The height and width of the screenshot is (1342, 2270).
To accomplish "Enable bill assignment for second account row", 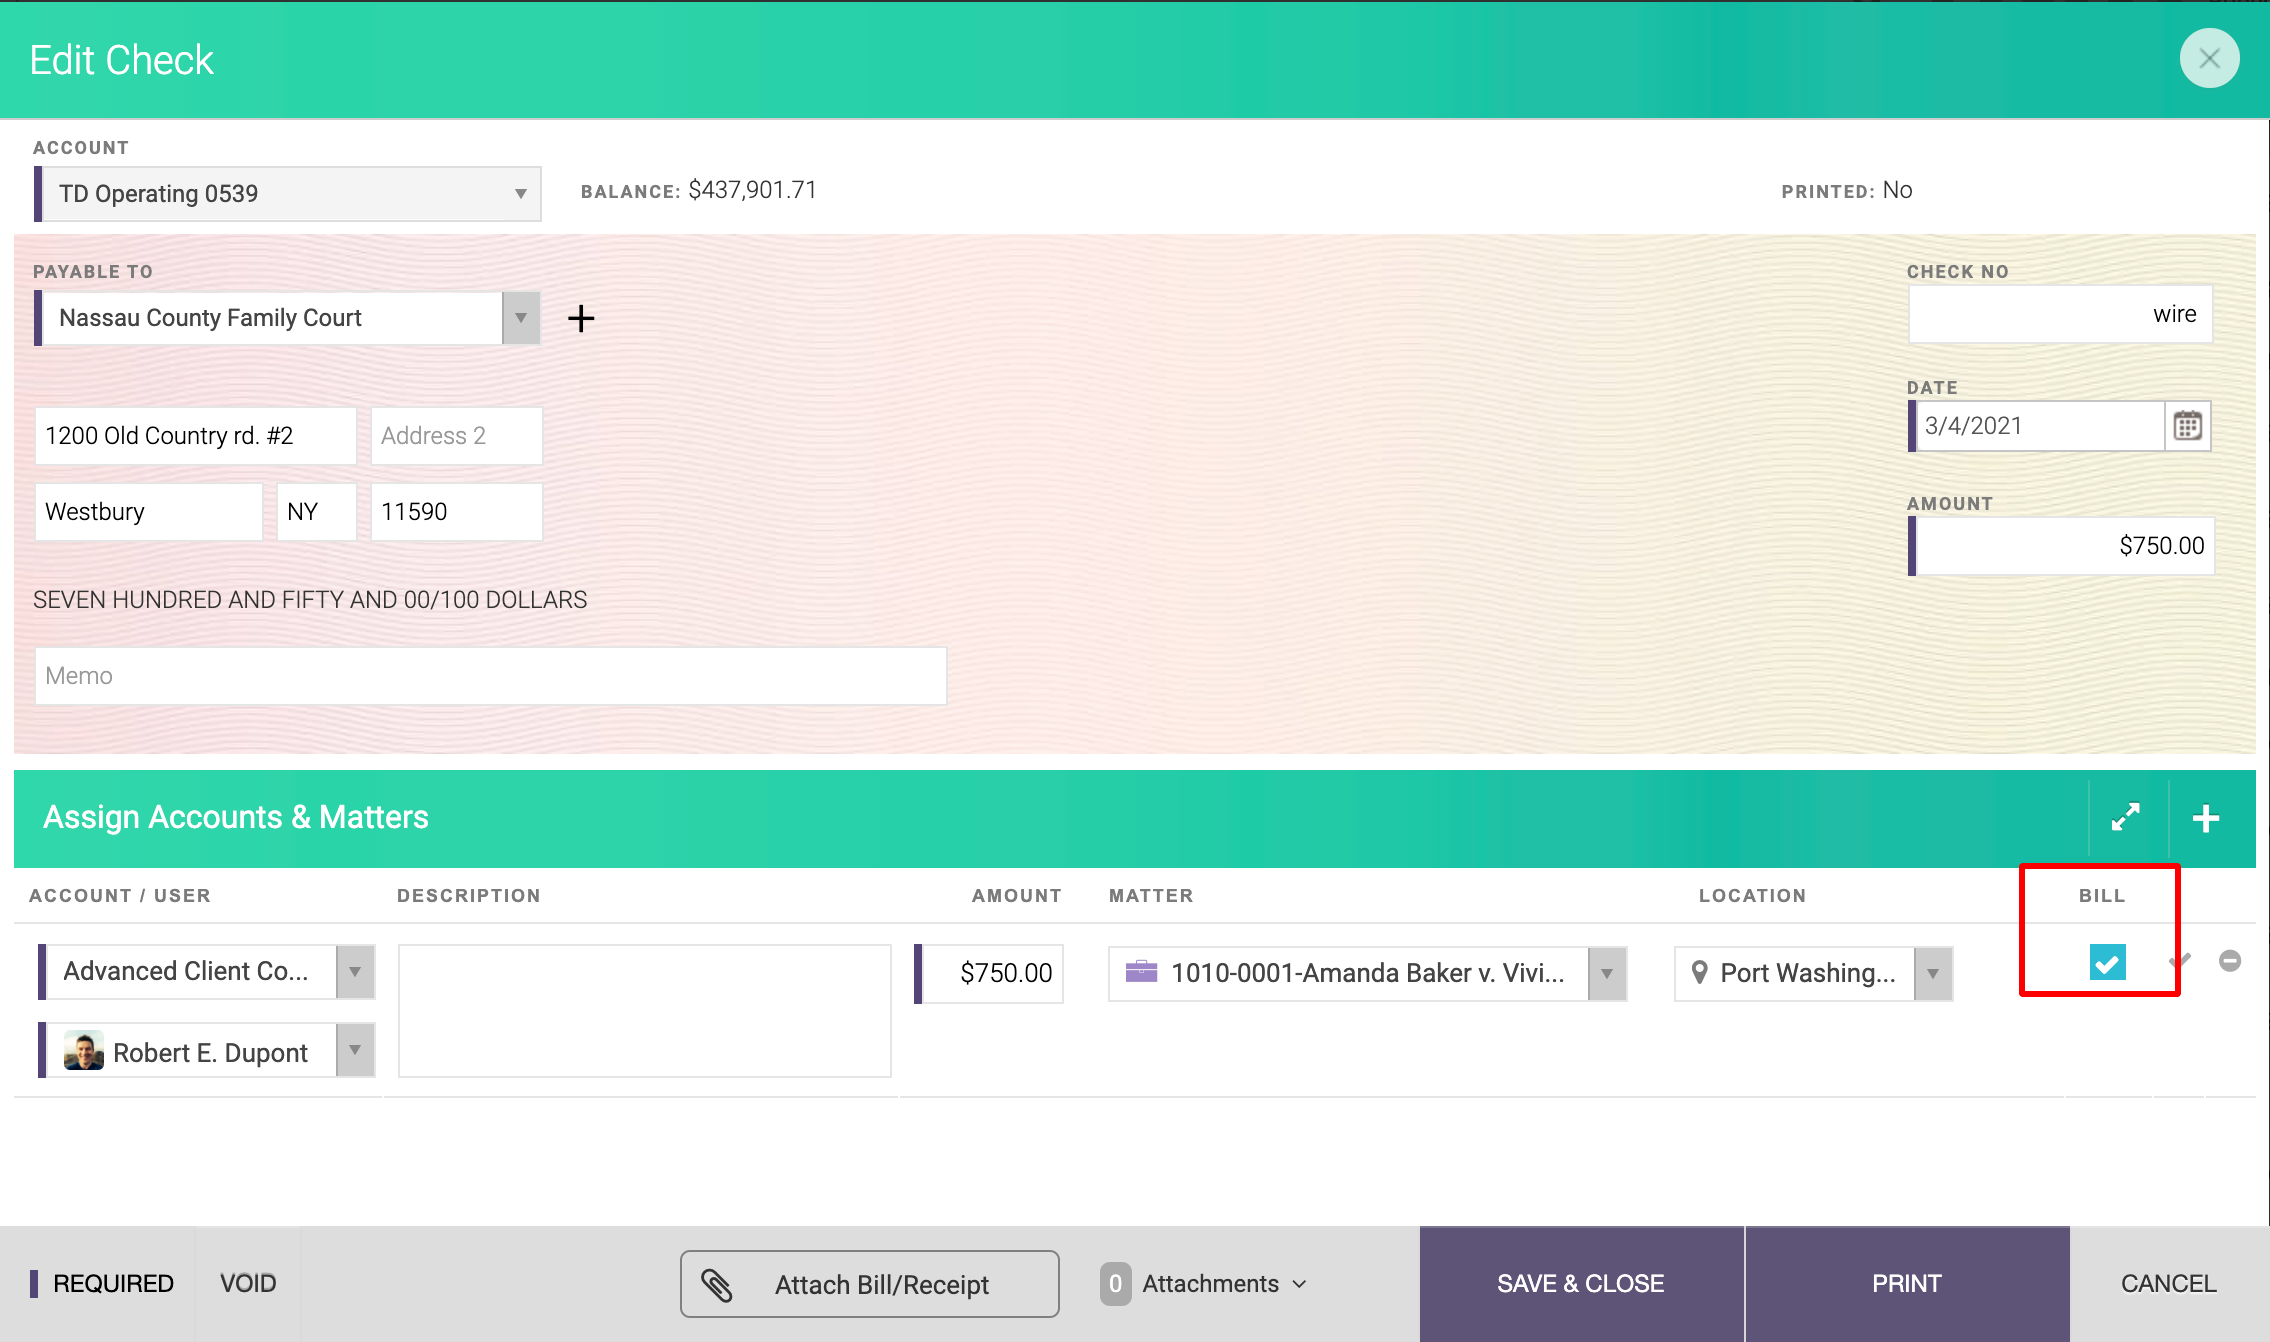I will pyautogui.click(x=2105, y=1050).
